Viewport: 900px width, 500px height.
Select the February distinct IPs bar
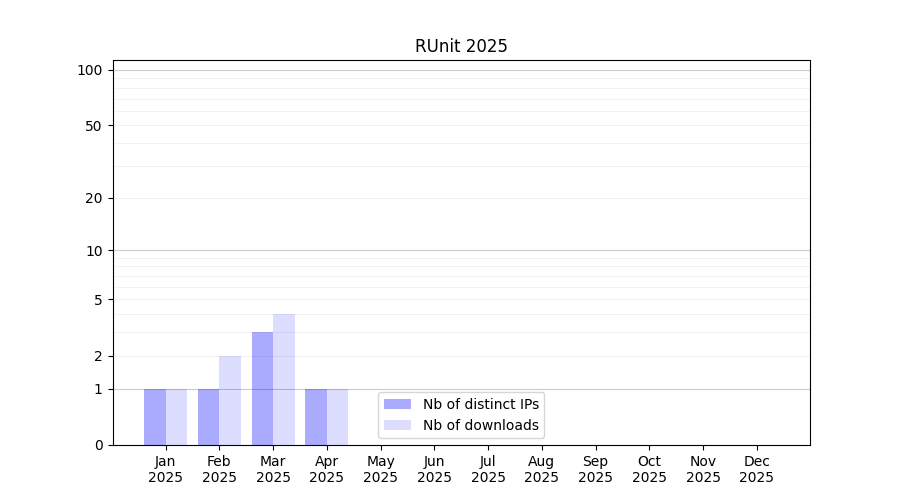pyautogui.click(x=208, y=417)
